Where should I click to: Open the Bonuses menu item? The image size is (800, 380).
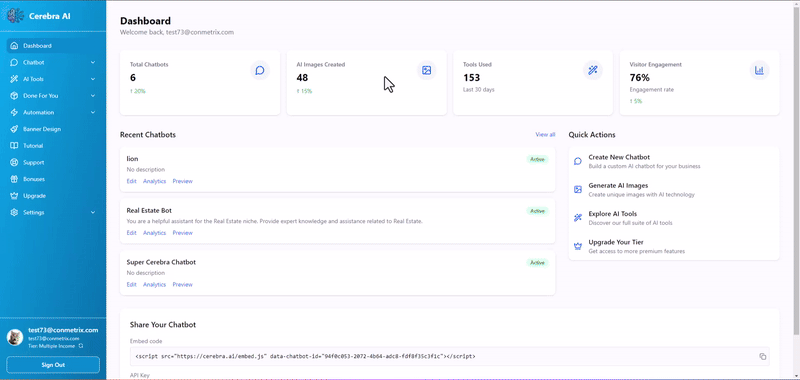pyautogui.click(x=53, y=179)
